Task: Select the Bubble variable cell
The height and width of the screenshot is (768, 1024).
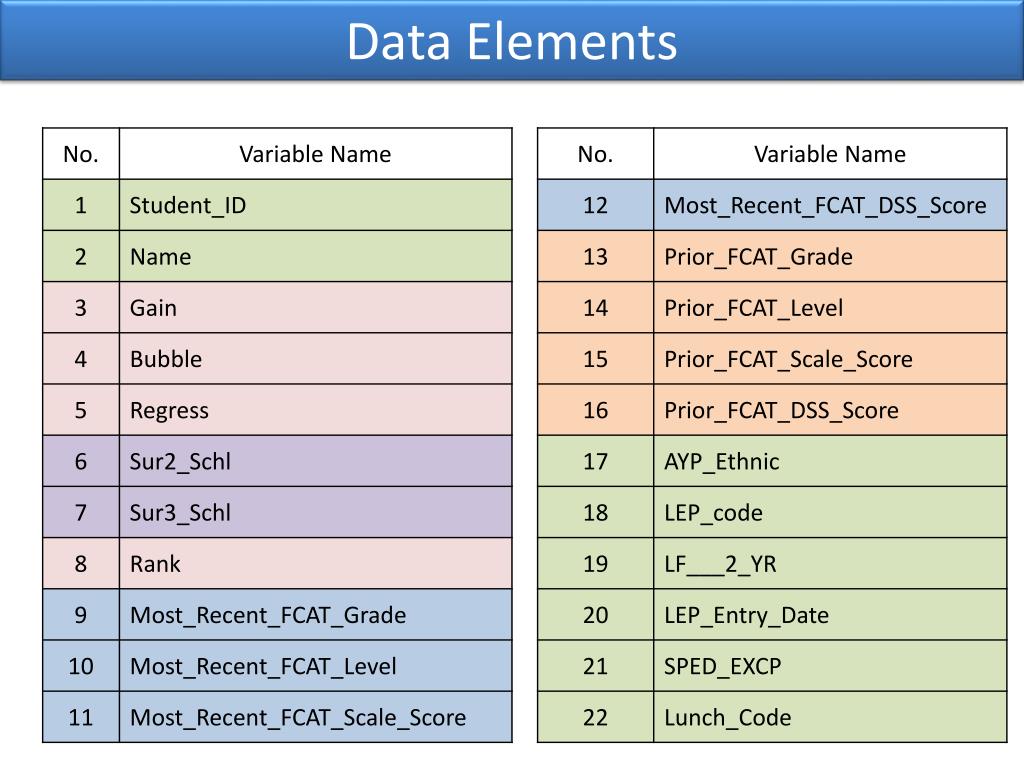Action: [315, 359]
